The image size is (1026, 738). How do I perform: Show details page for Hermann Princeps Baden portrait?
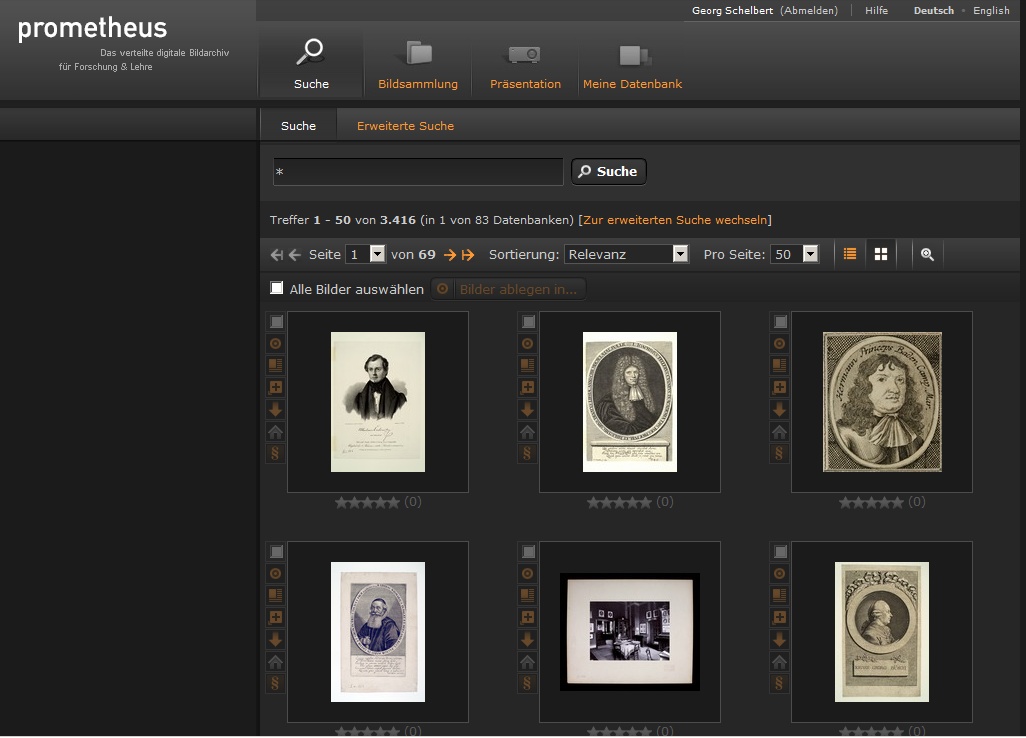coord(779,365)
